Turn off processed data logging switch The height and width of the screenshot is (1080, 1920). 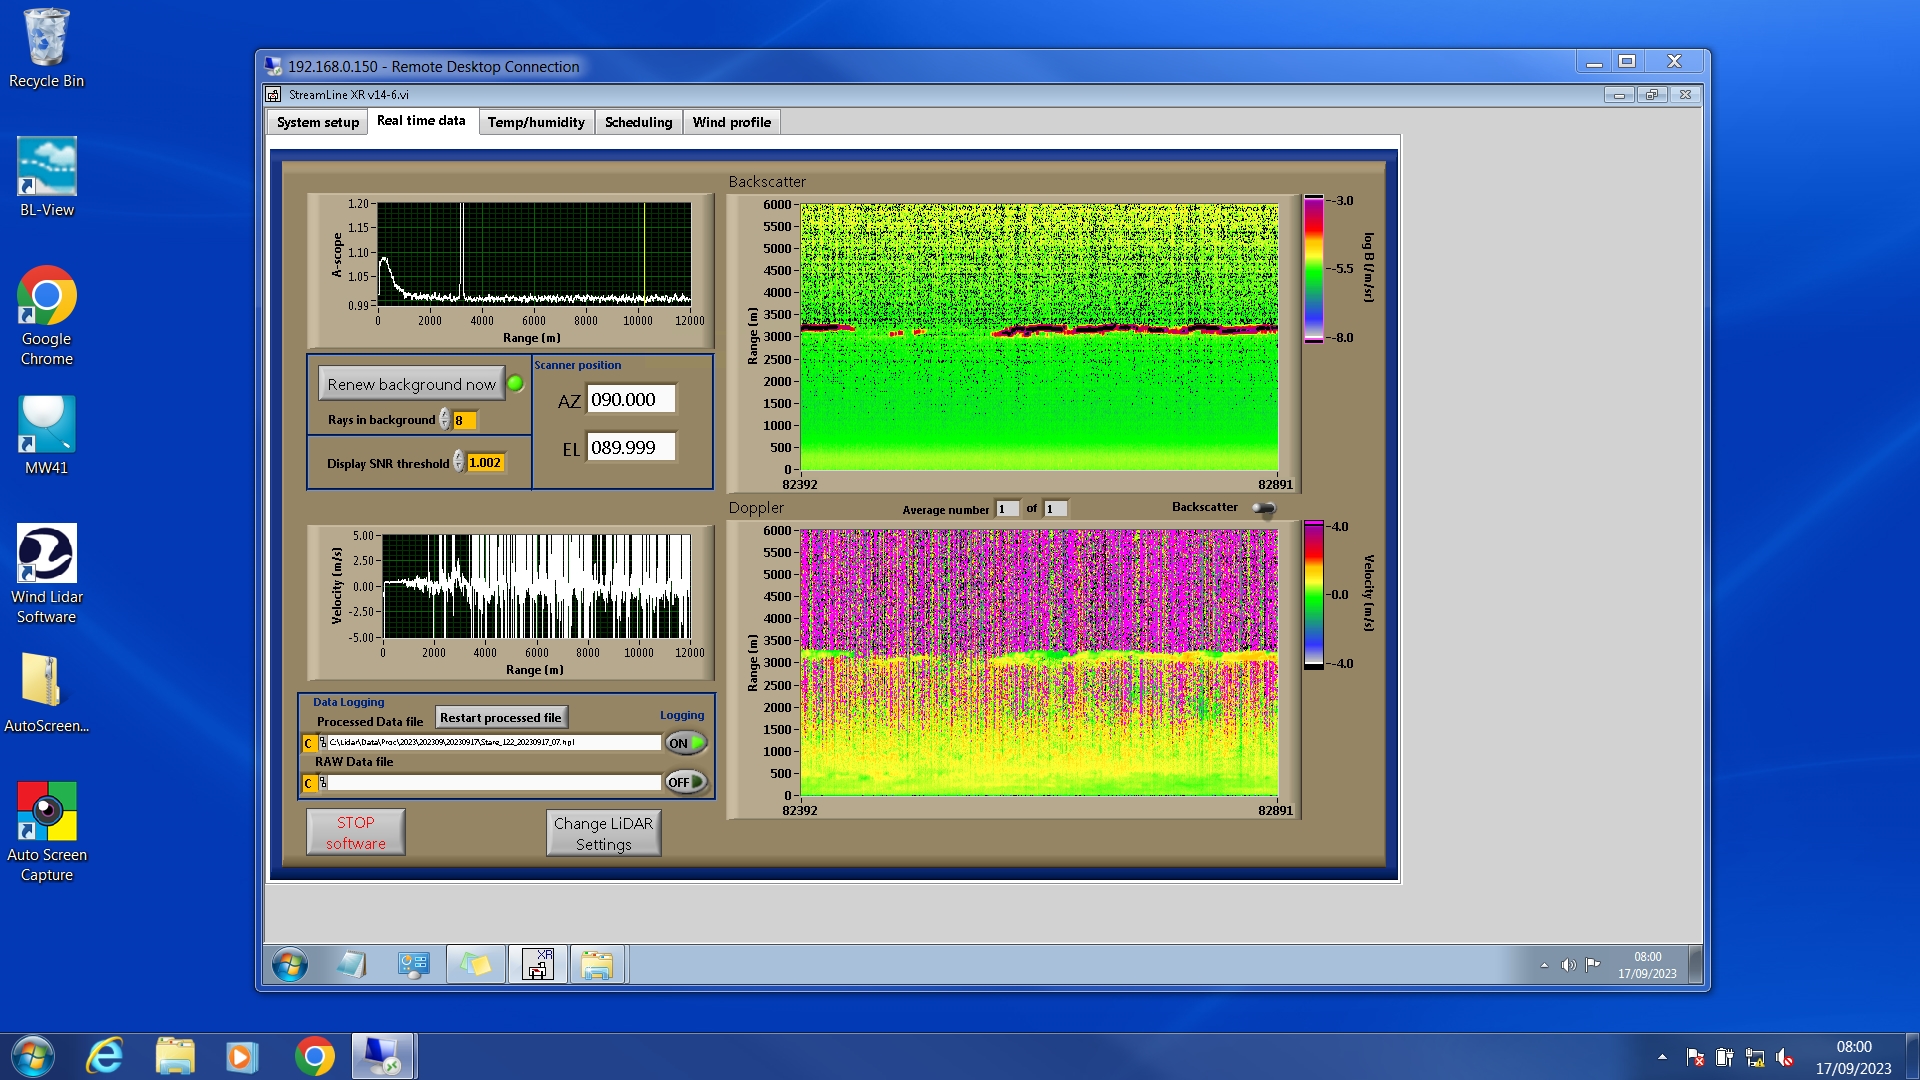(686, 743)
